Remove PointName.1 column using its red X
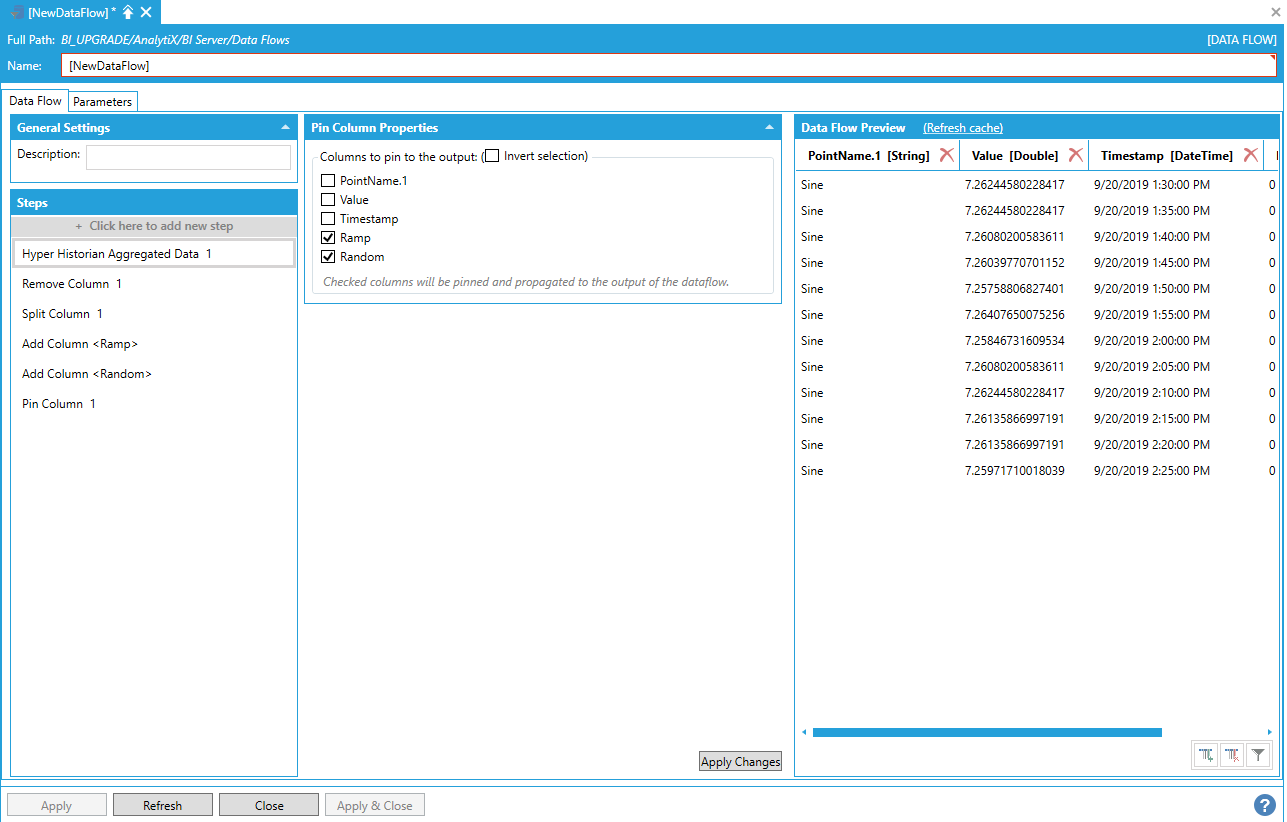 (946, 155)
